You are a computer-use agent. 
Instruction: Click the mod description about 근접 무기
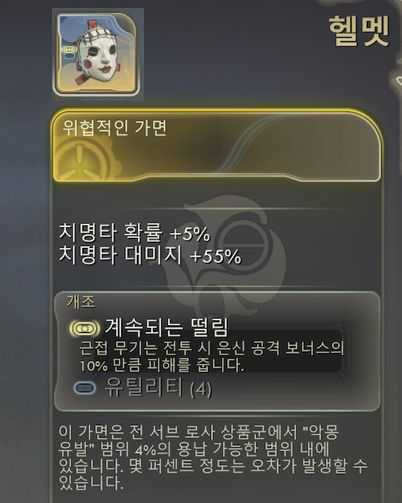click(212, 356)
